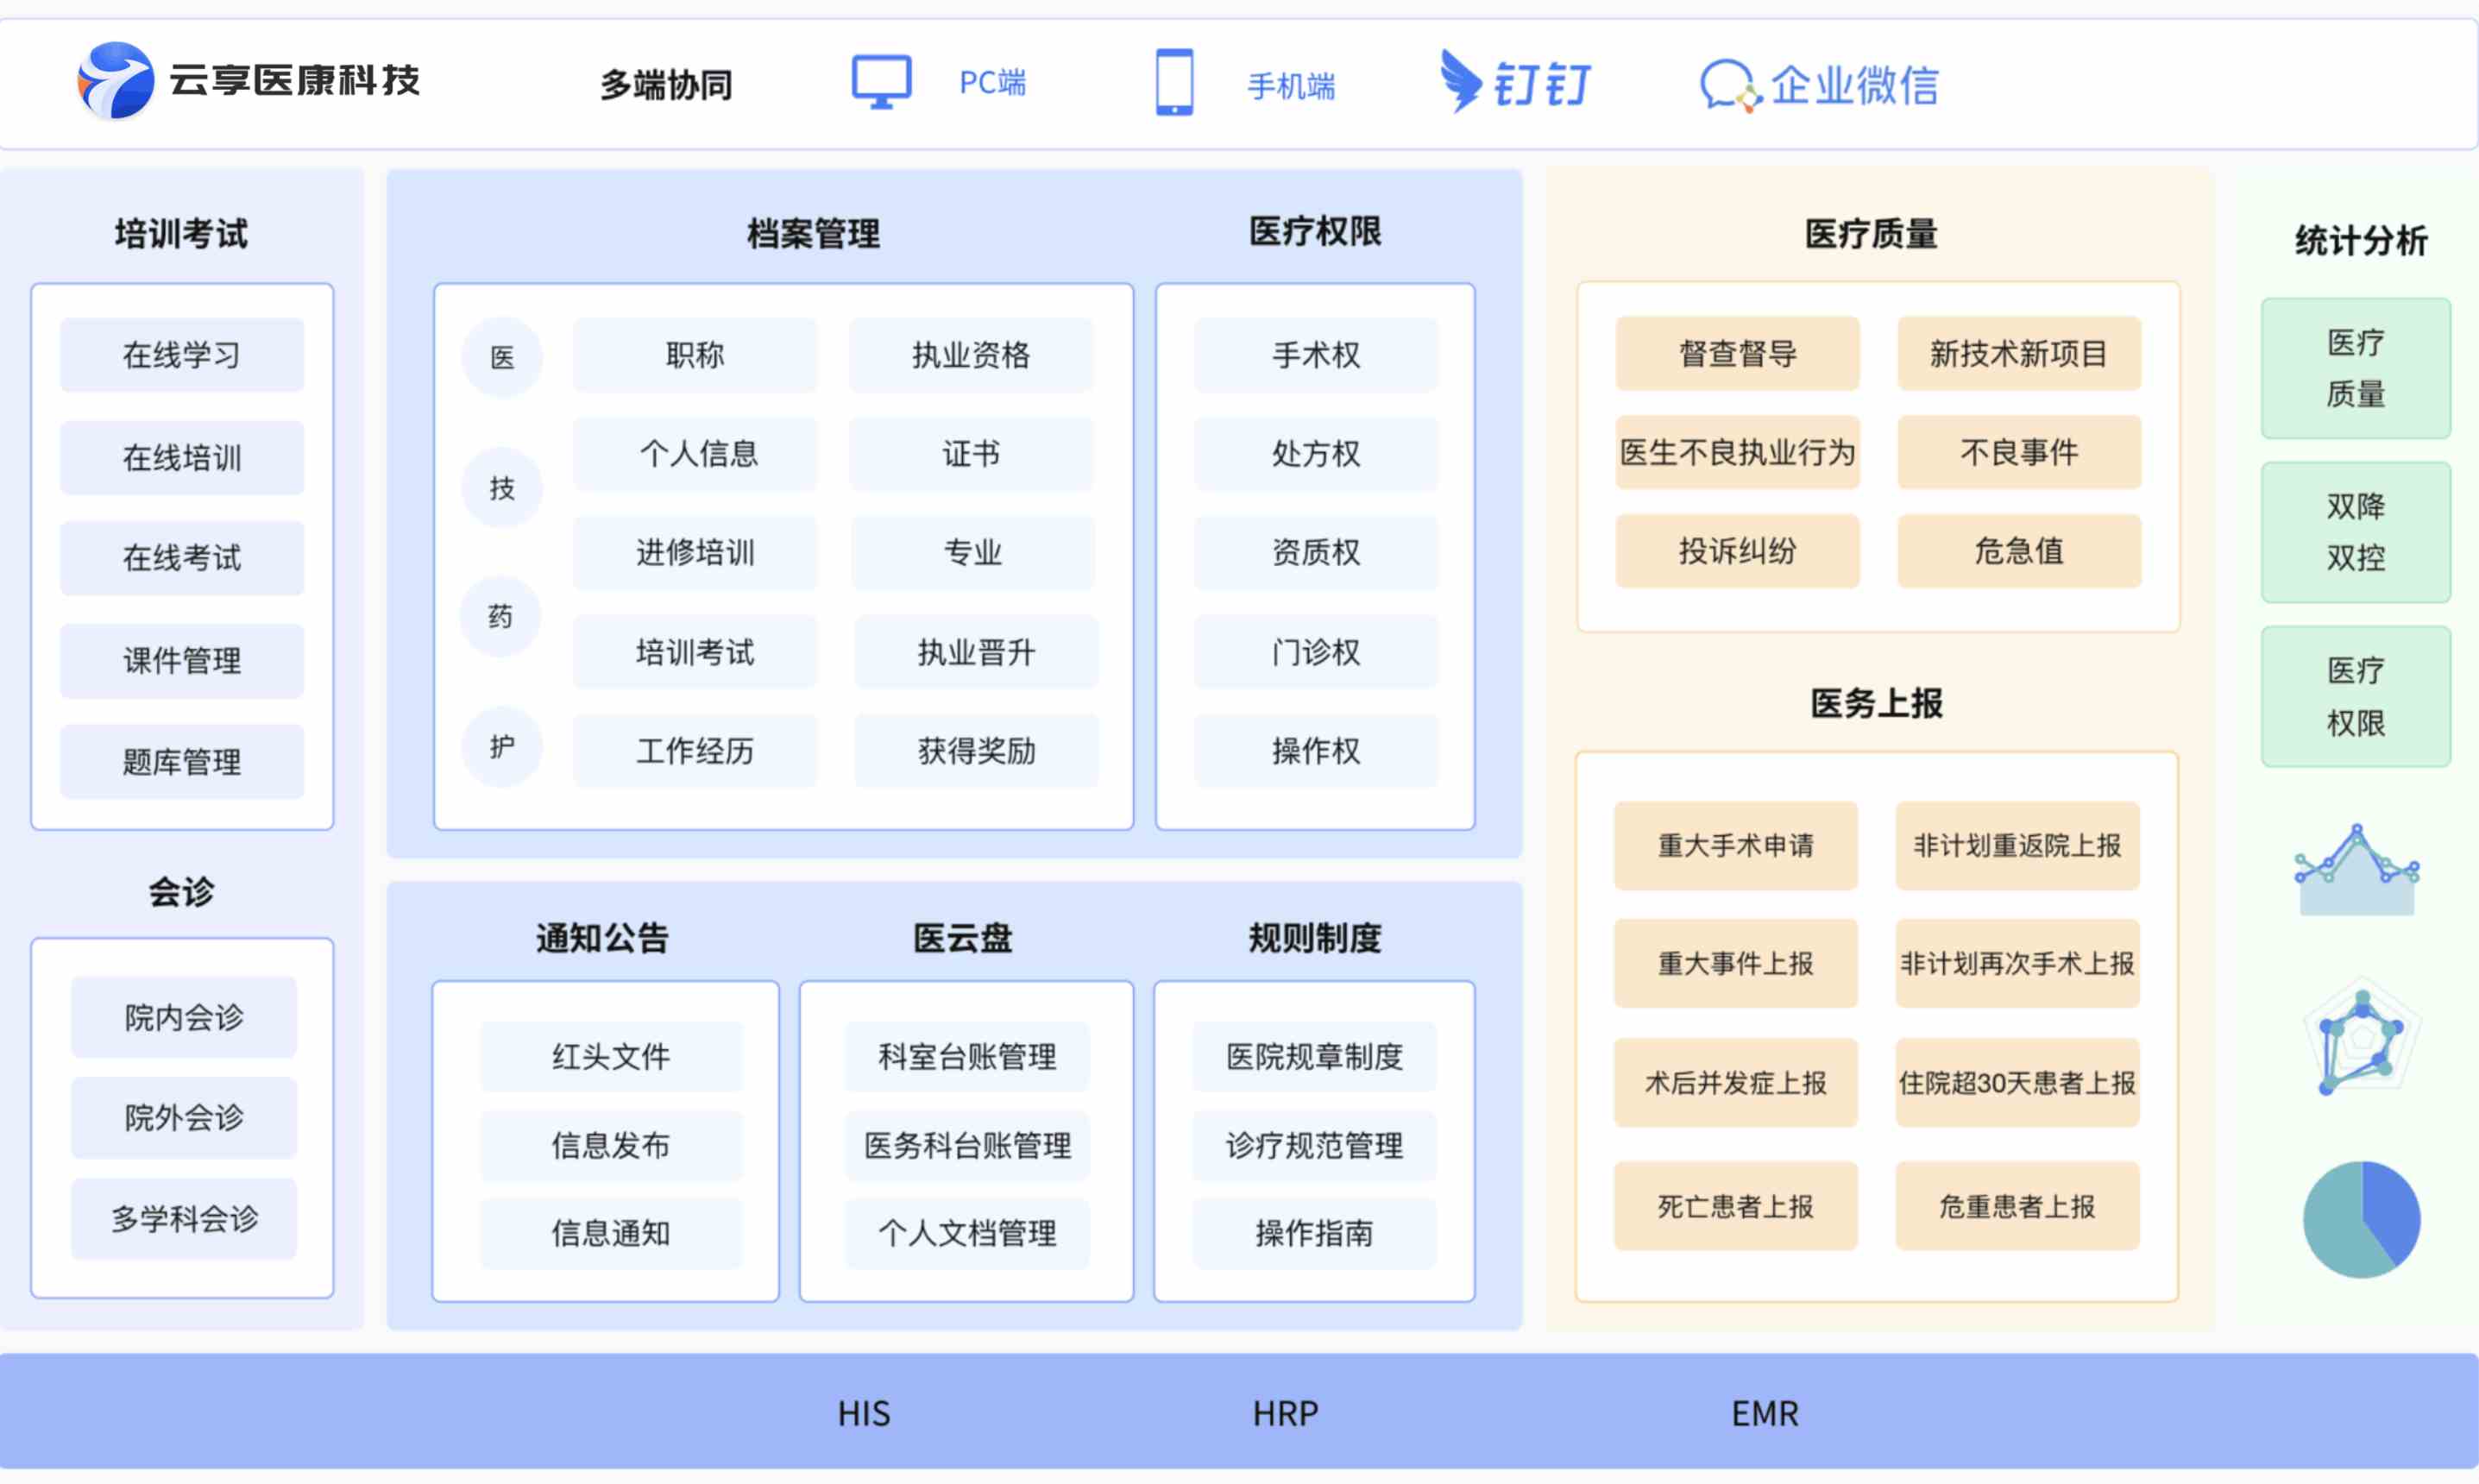Open 重大手术申请 report
Viewport: 2479px width, 1484px height.
click(x=1735, y=846)
